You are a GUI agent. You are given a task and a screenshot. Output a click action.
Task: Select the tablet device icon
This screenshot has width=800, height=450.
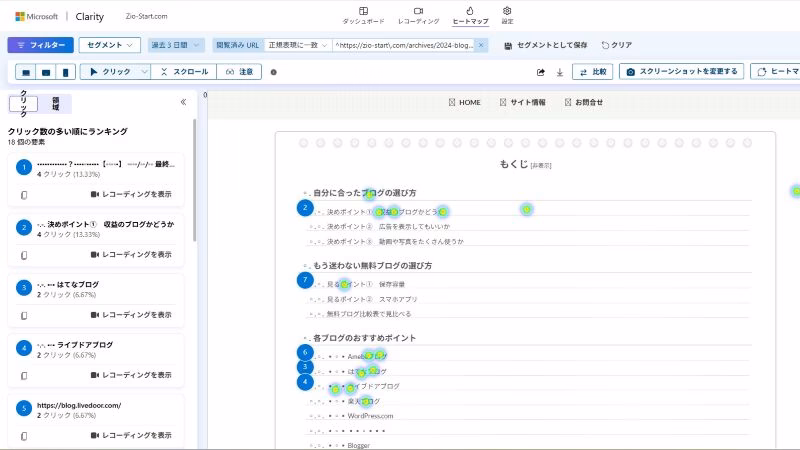coord(46,72)
